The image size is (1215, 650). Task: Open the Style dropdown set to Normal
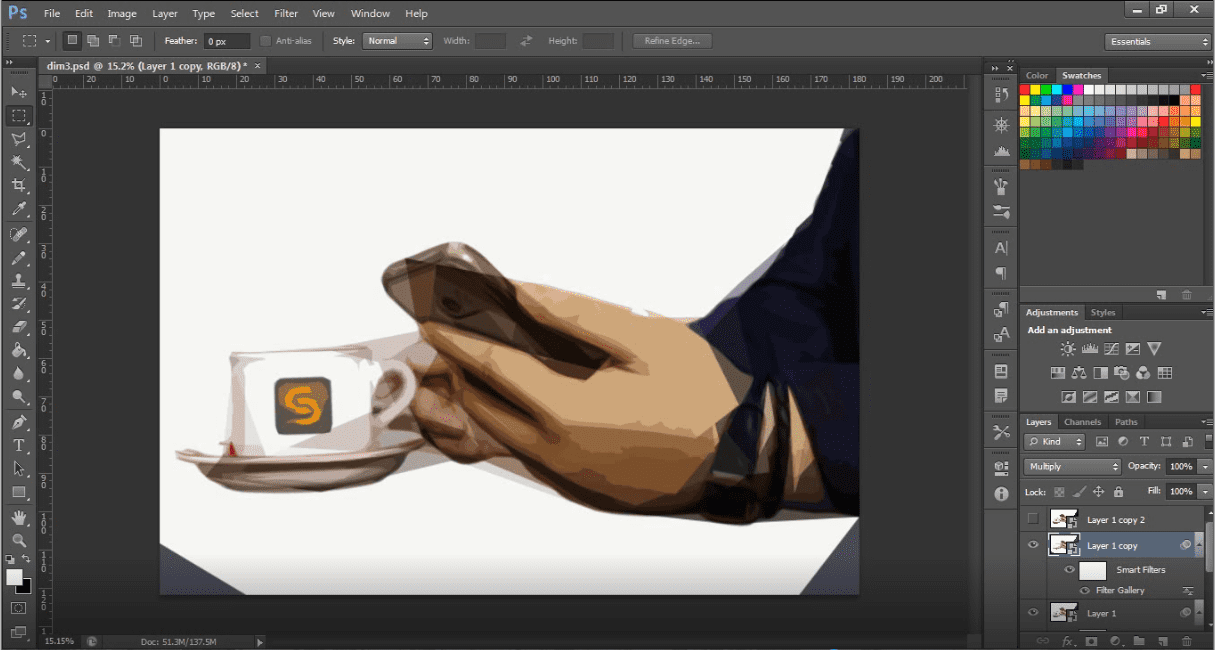(x=397, y=41)
